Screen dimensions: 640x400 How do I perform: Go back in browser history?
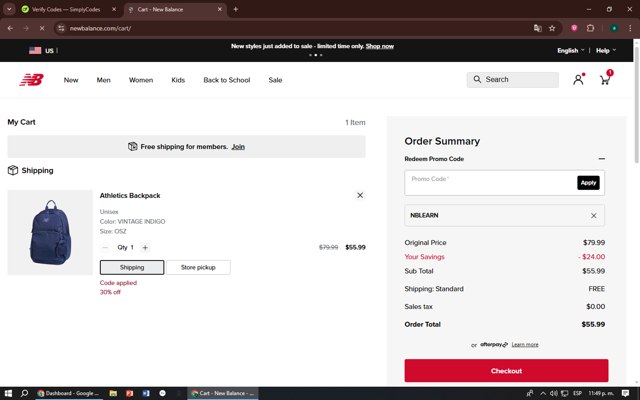10,28
